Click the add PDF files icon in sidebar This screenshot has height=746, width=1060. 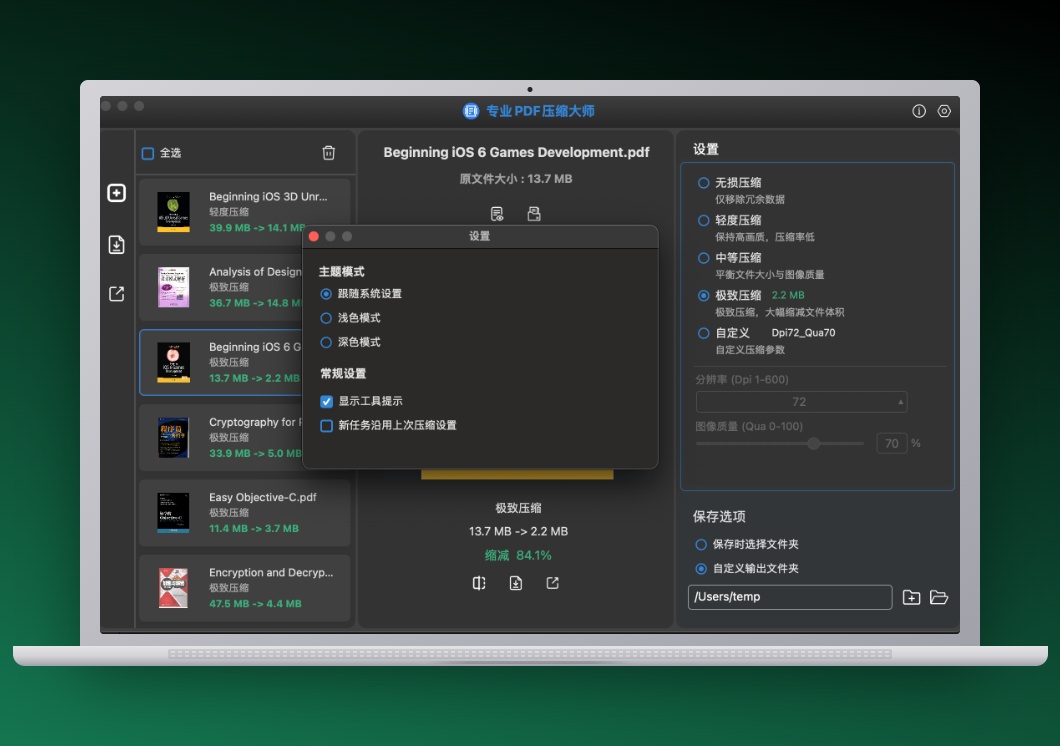coord(116,193)
